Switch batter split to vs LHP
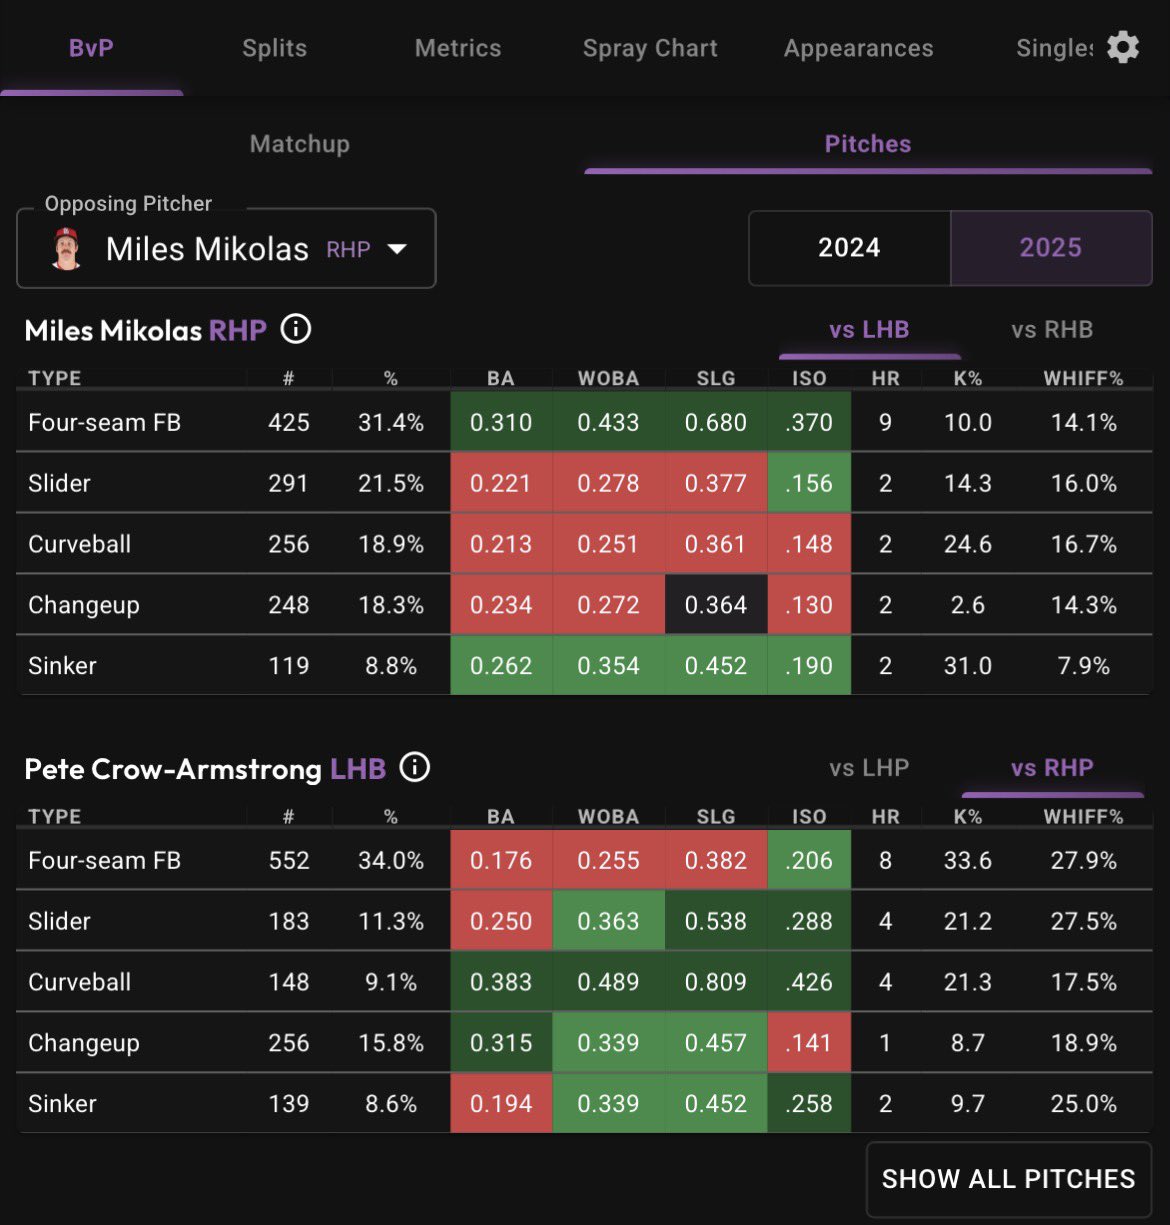The height and width of the screenshot is (1225, 1170). 868,768
